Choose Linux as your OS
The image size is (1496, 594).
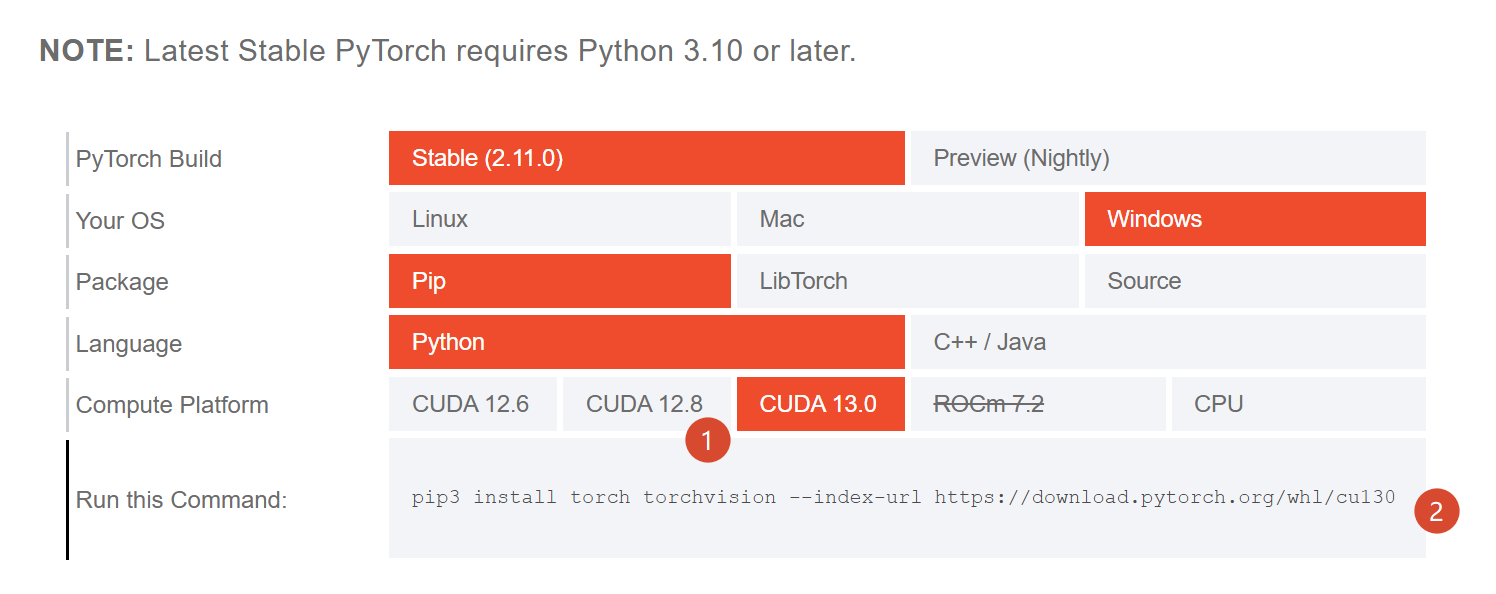coord(559,219)
